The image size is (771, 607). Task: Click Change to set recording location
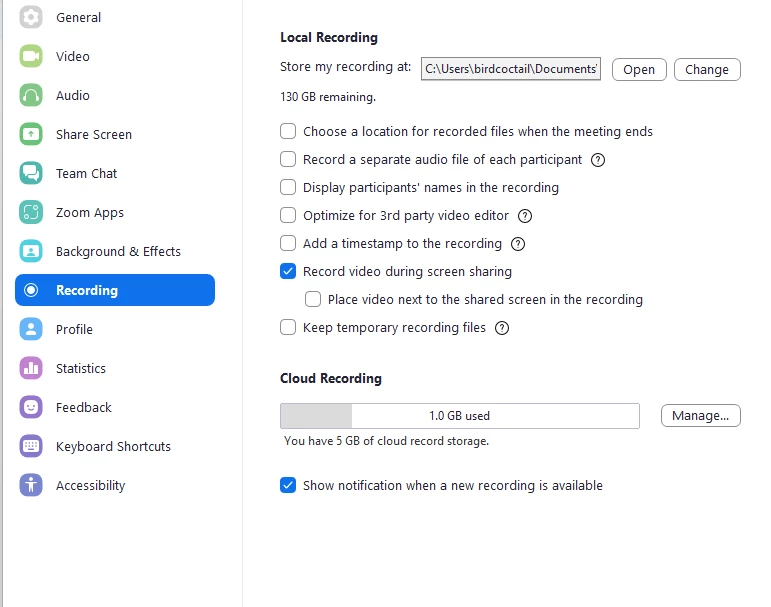tap(707, 69)
